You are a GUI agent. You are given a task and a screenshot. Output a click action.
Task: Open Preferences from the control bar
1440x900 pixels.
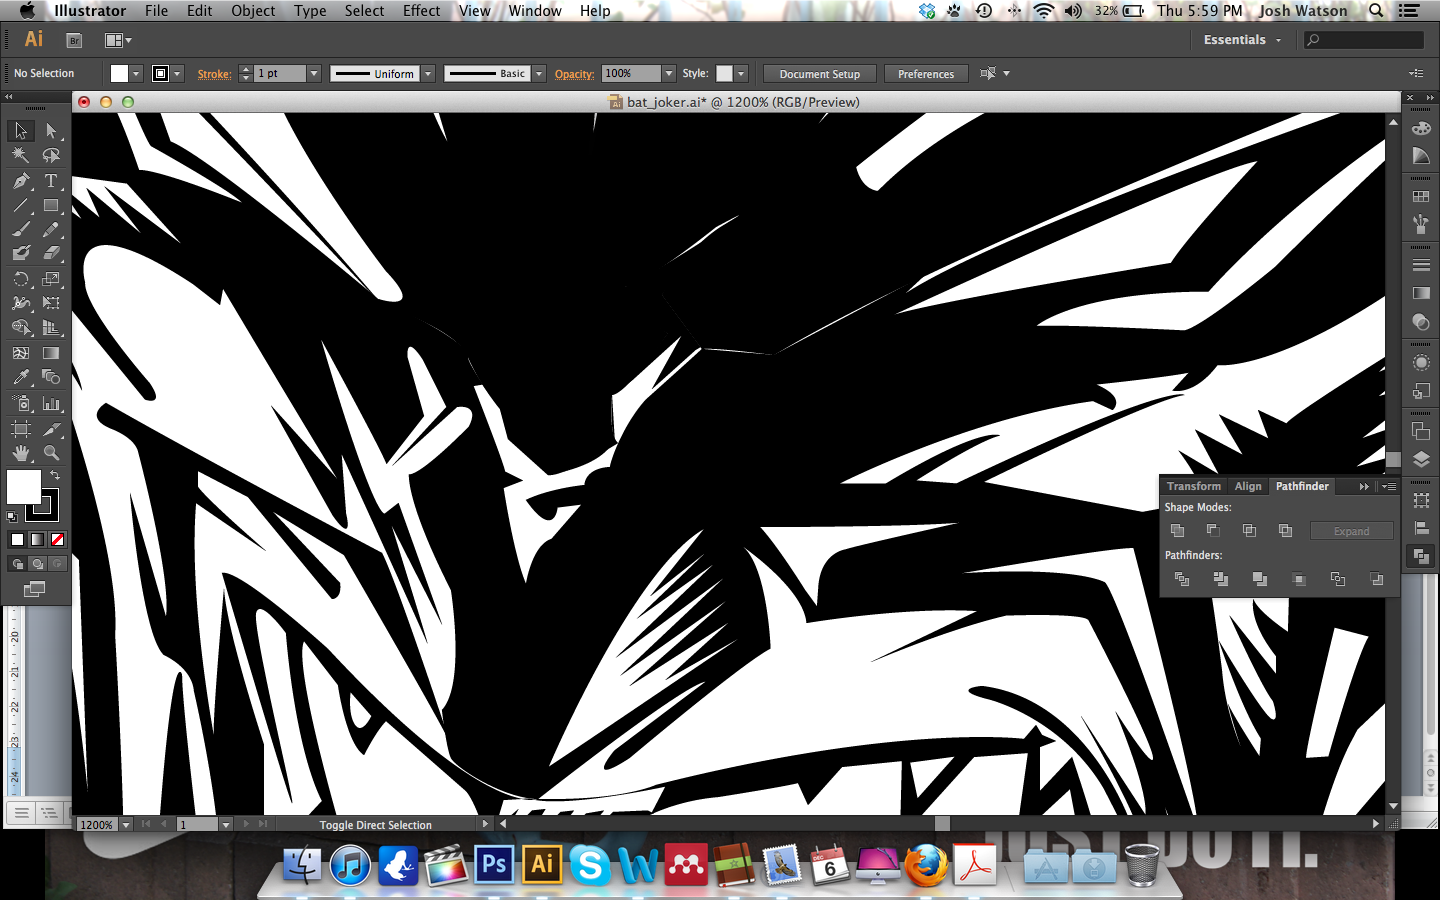pyautogui.click(x=925, y=74)
